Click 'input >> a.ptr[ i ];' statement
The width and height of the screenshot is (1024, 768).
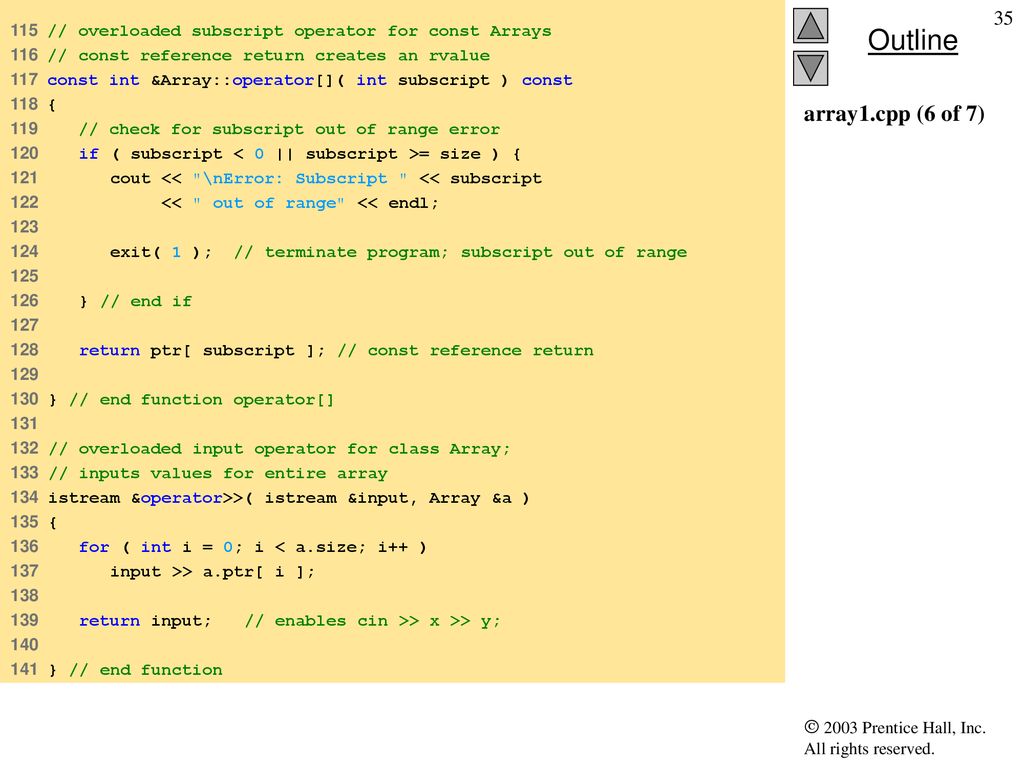(212, 572)
